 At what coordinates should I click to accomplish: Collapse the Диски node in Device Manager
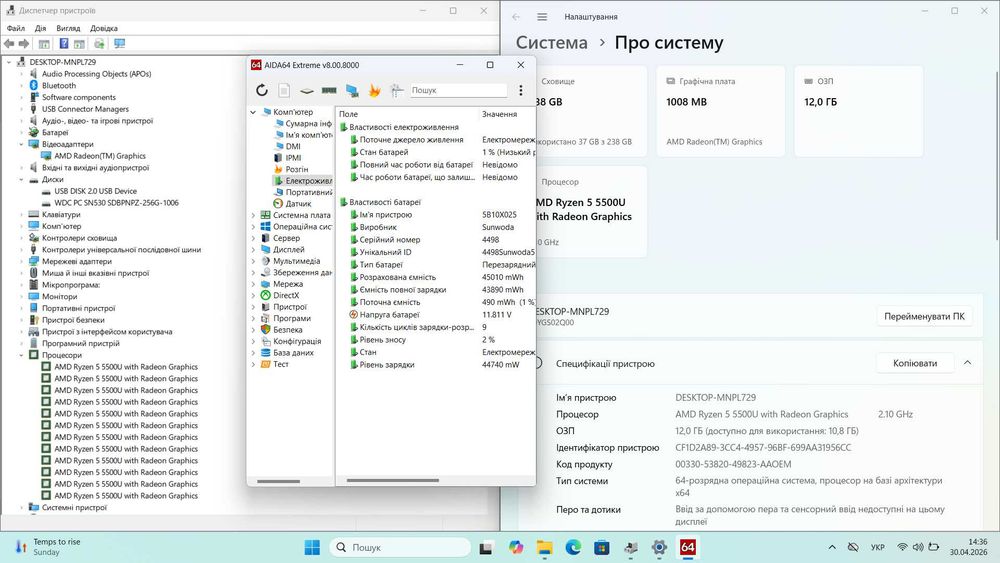[21, 179]
